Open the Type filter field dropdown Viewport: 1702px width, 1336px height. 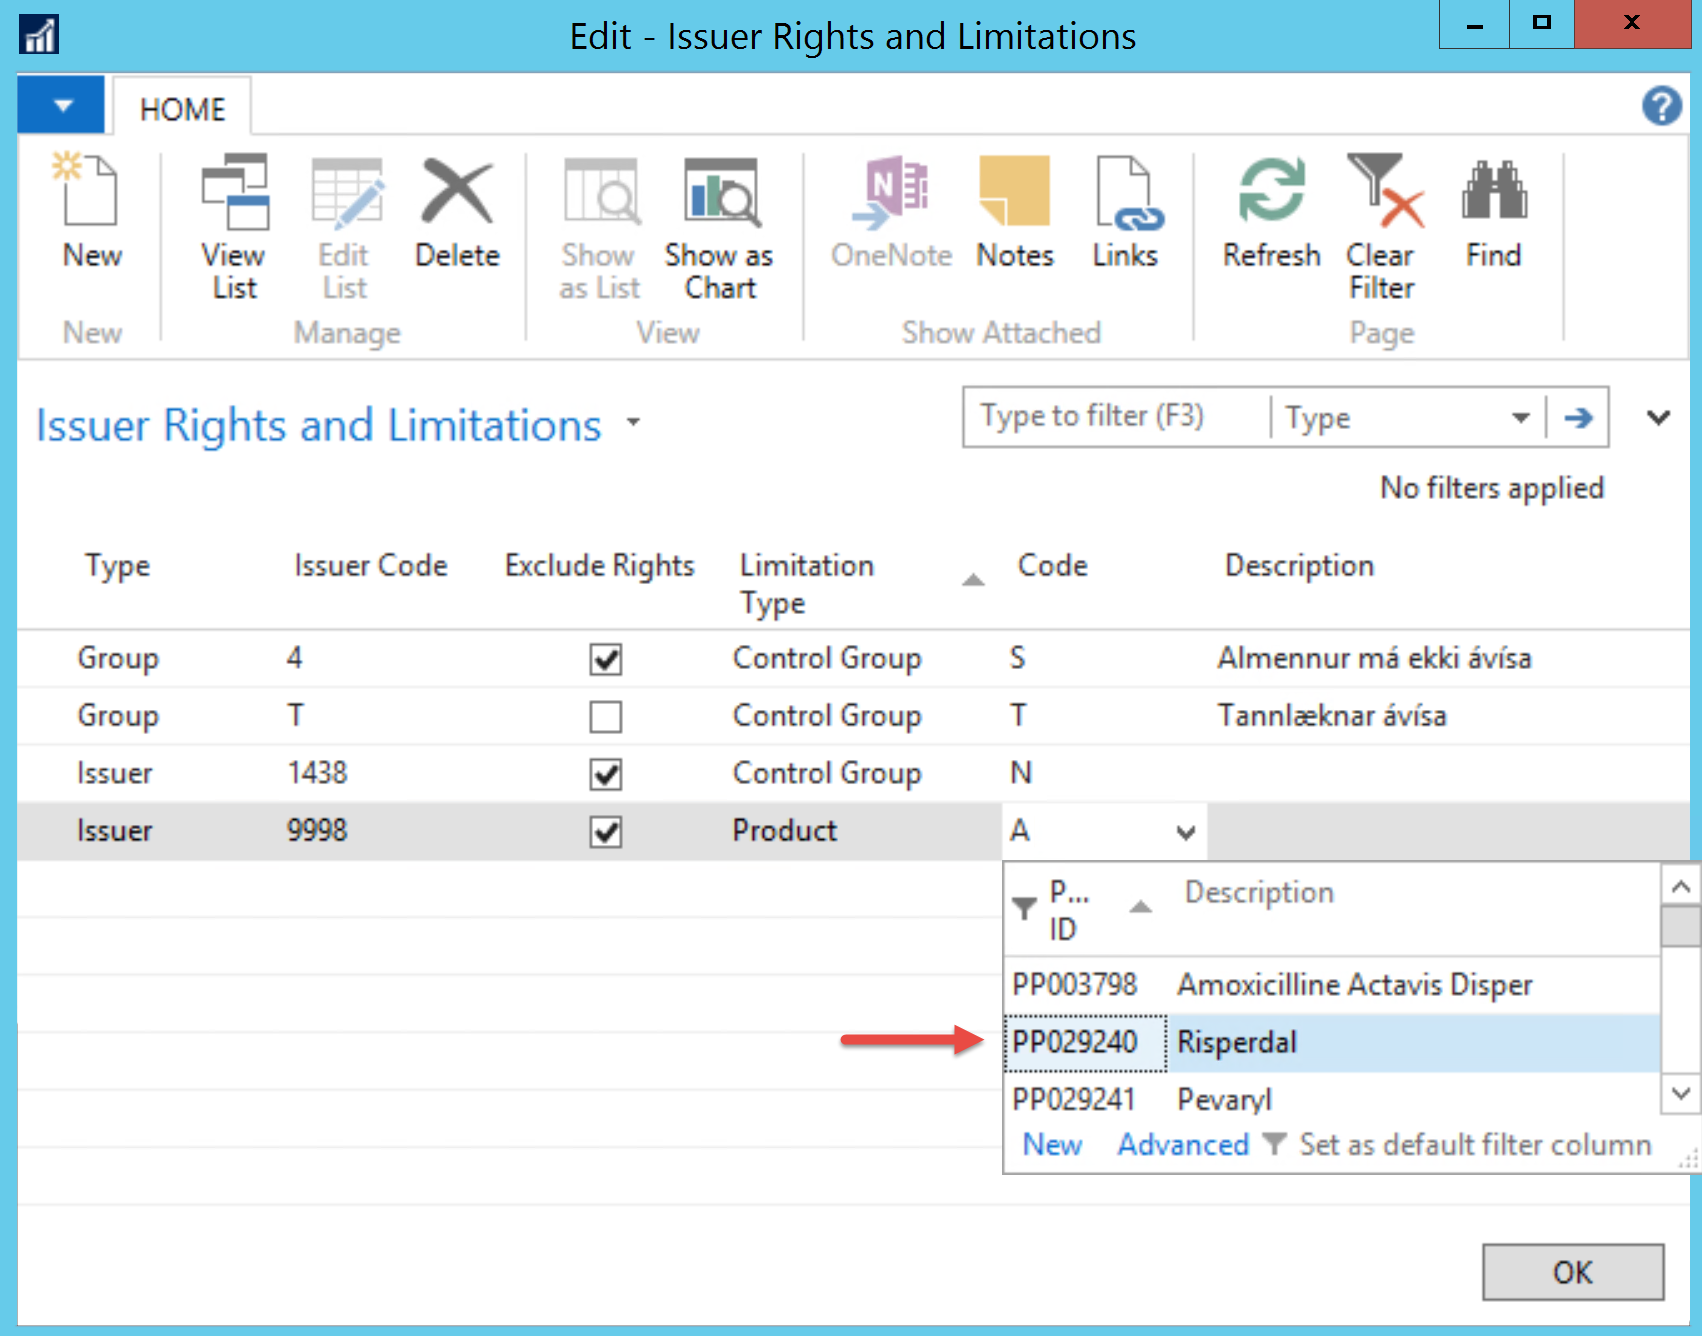1520,418
